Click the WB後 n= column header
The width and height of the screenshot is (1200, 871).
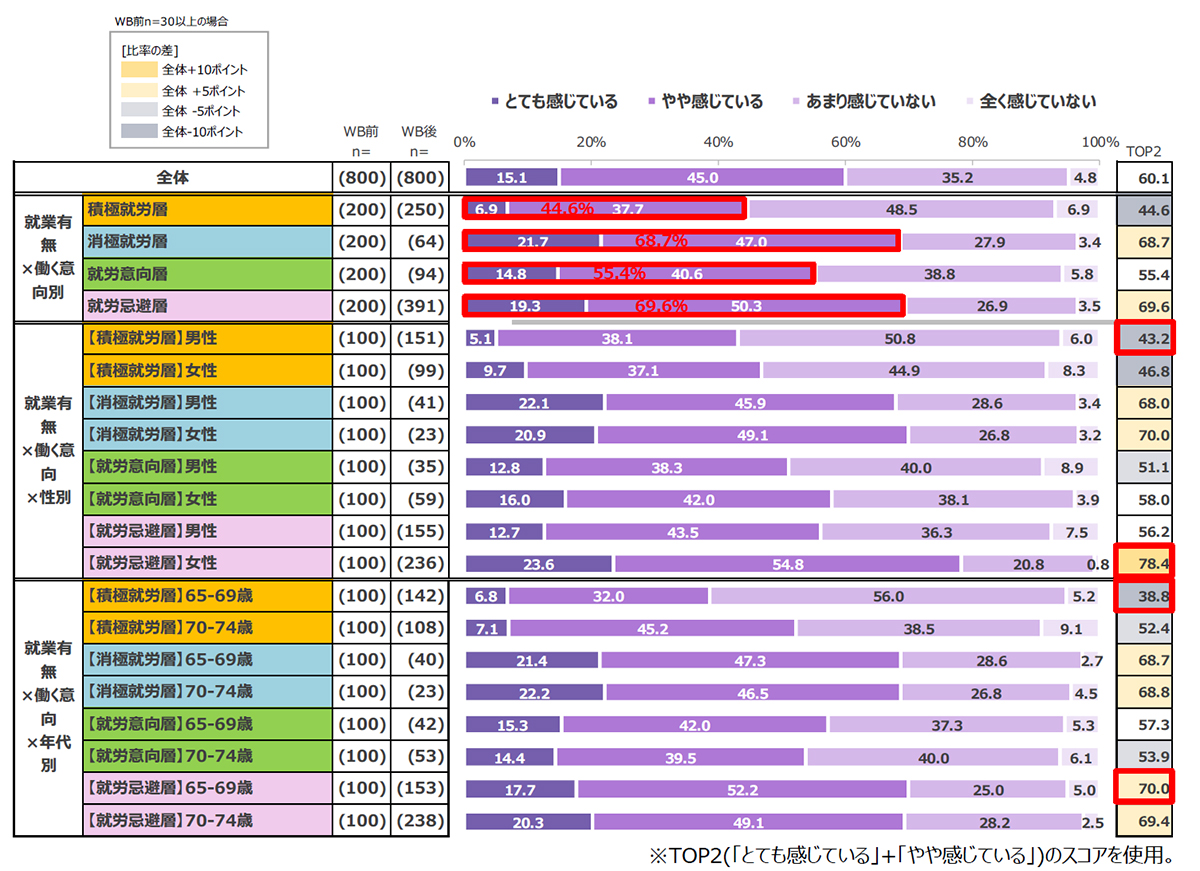click(x=415, y=141)
